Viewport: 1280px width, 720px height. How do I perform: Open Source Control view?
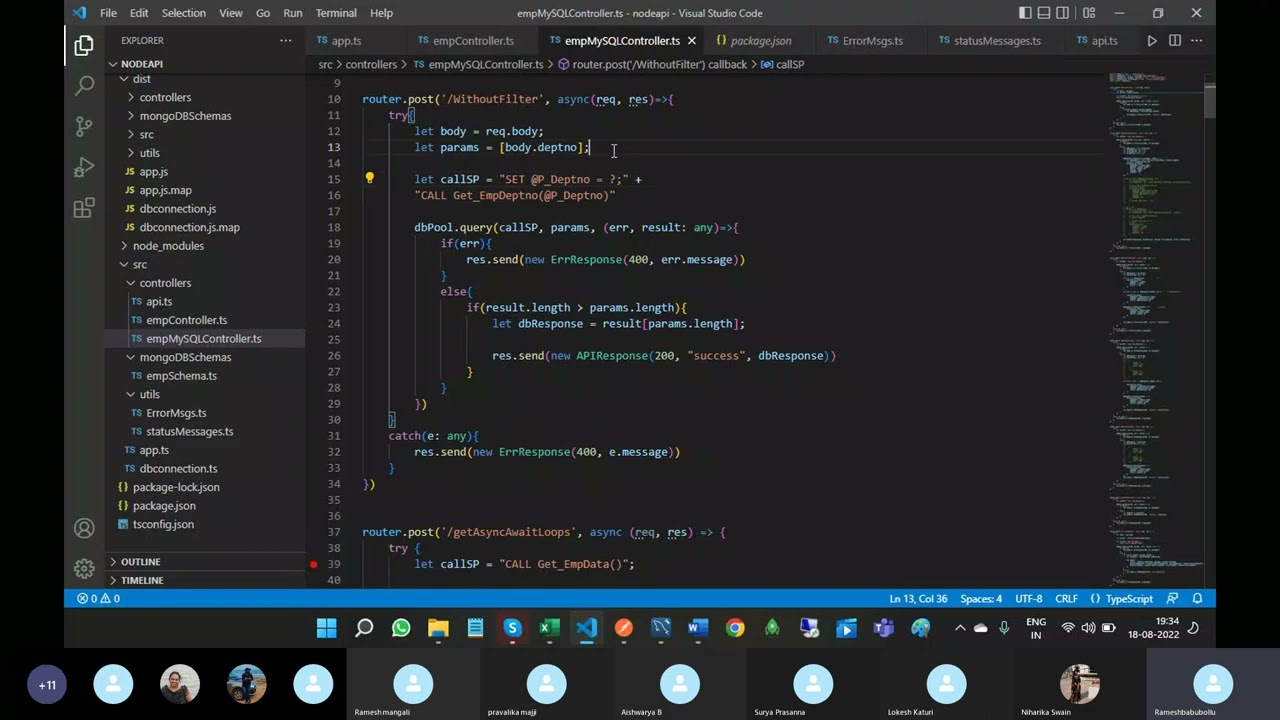[x=84, y=127]
